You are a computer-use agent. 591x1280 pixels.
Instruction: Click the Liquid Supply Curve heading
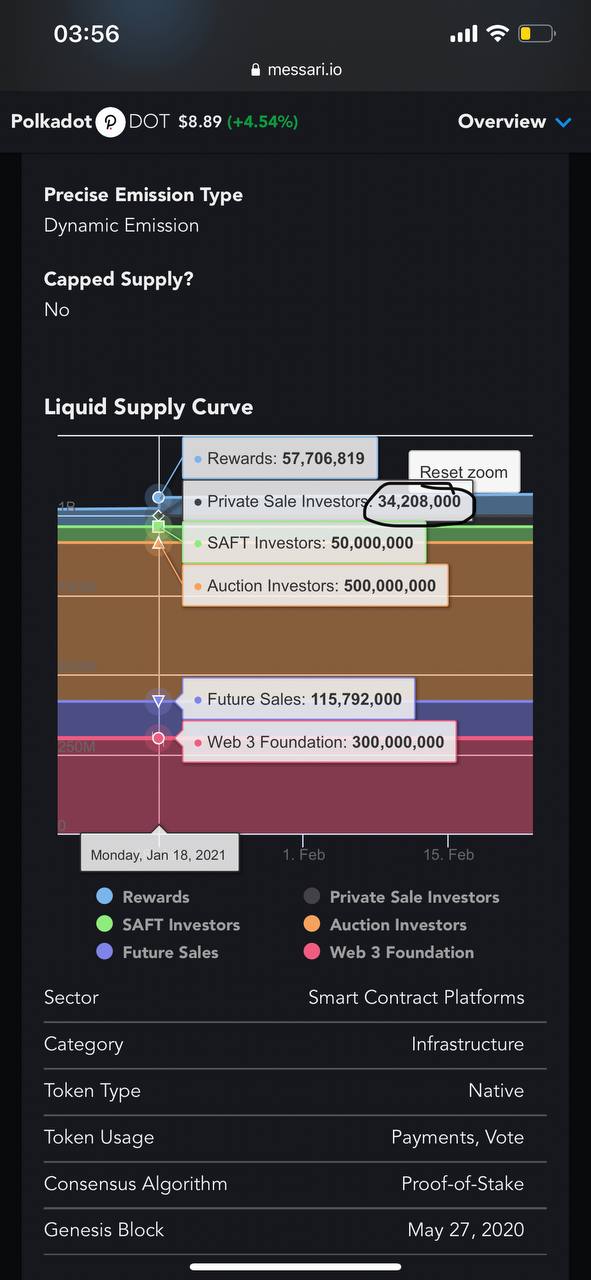pyautogui.click(x=148, y=407)
